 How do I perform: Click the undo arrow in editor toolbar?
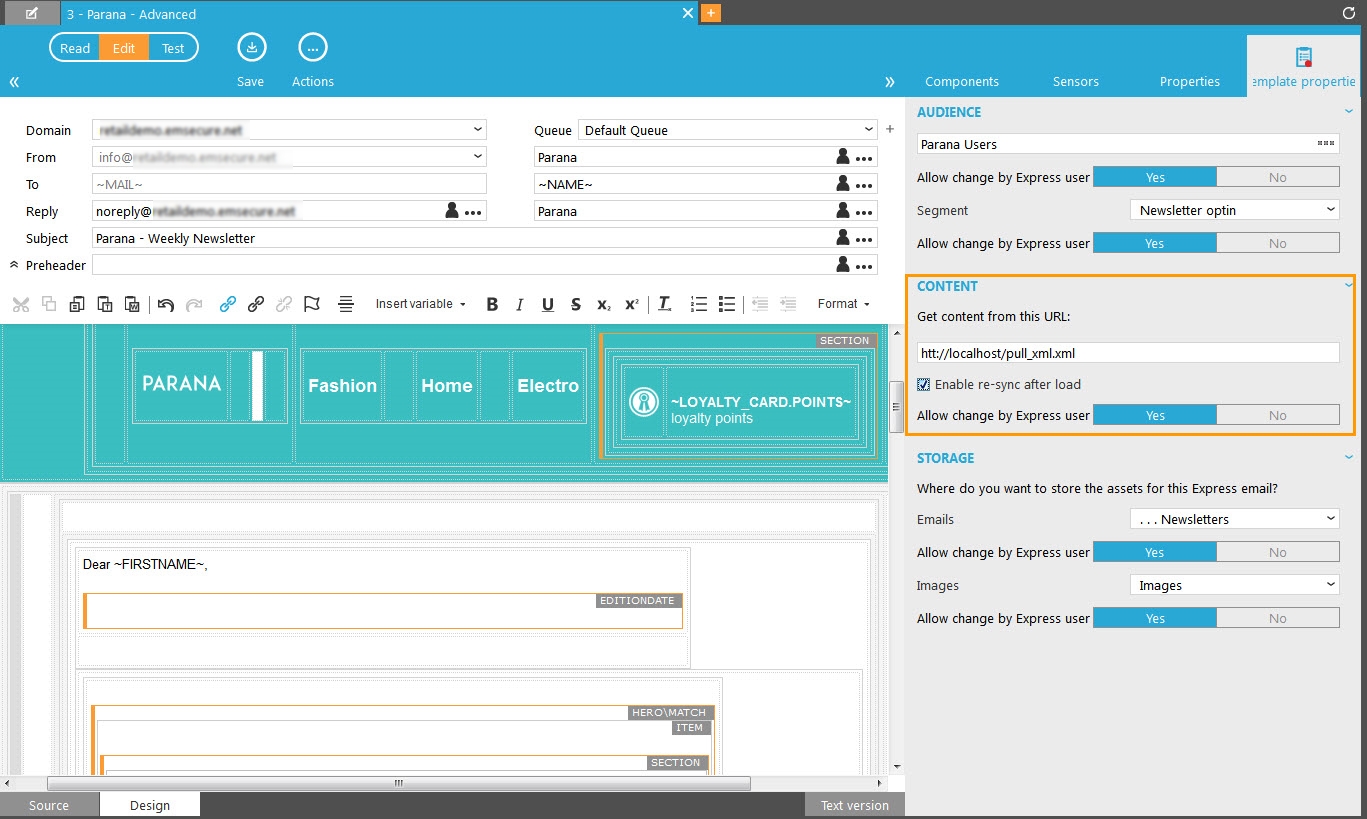[166, 304]
